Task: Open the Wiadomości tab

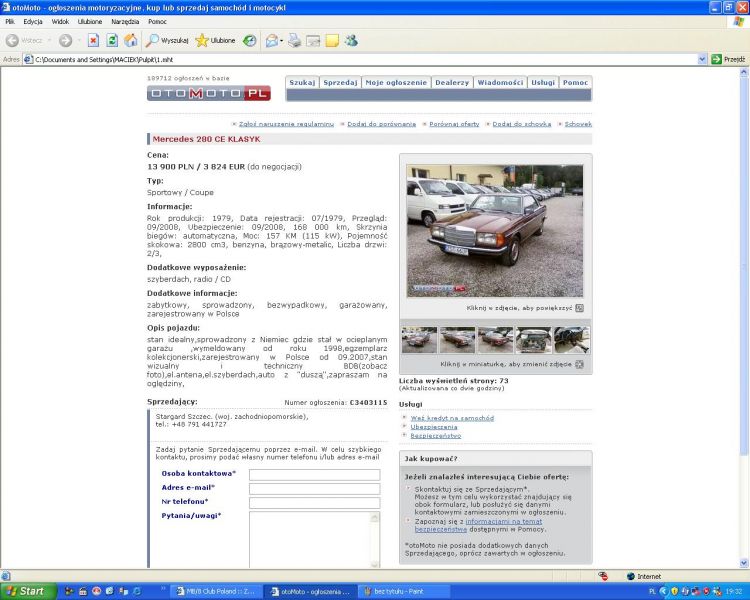Action: pyautogui.click(x=500, y=82)
